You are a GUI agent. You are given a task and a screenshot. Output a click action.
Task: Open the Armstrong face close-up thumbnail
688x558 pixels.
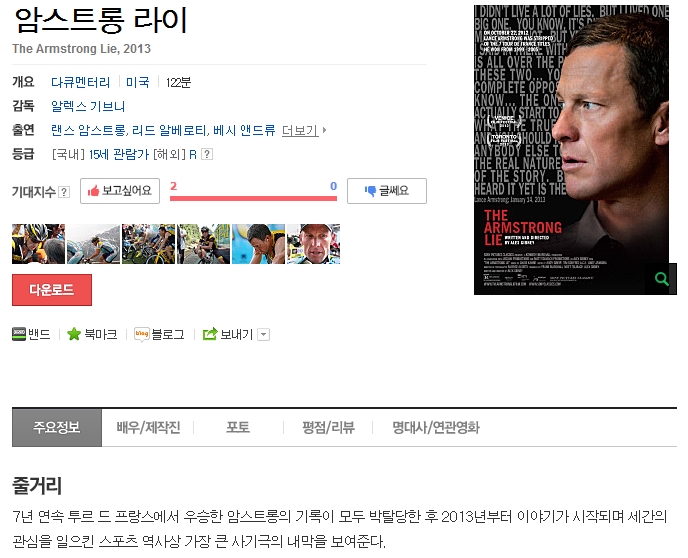[313, 244]
